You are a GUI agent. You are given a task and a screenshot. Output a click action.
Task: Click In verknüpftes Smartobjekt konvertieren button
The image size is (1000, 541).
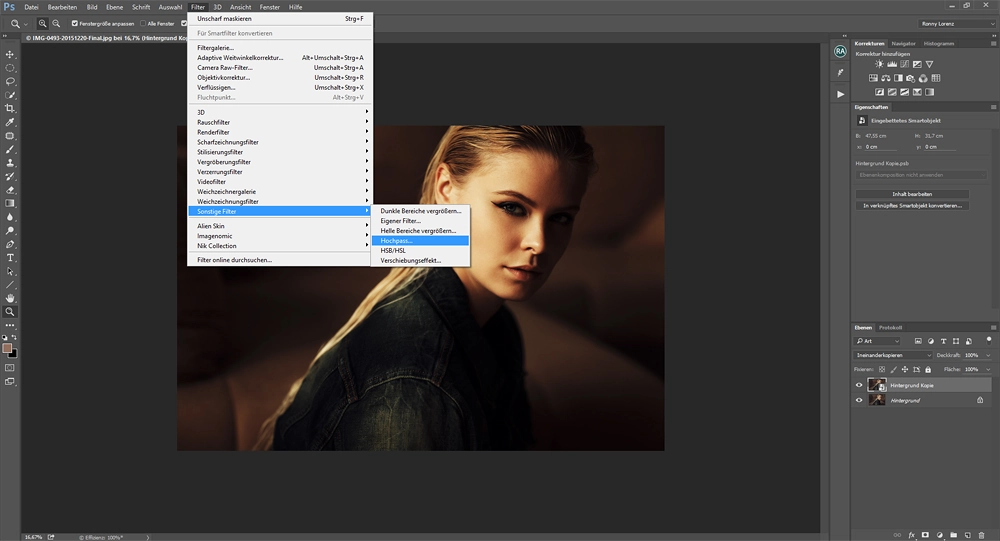(912, 205)
